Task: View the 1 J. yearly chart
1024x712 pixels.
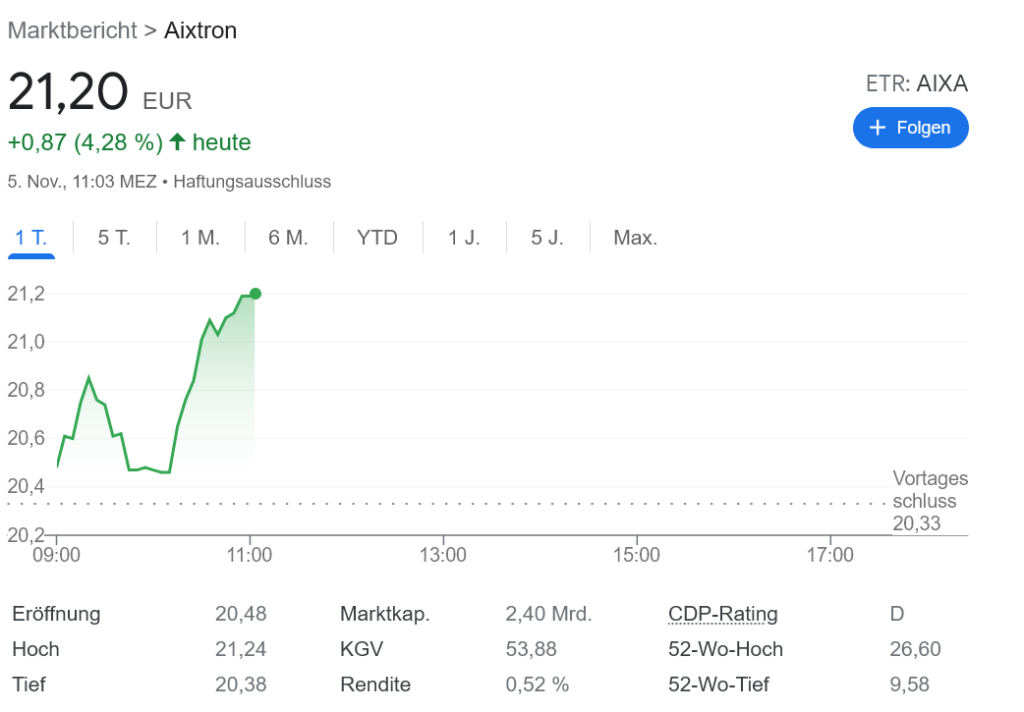Action: tap(464, 238)
